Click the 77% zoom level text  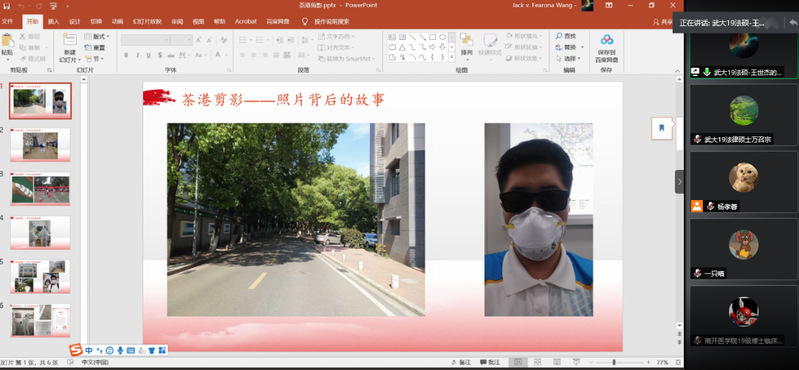click(662, 362)
